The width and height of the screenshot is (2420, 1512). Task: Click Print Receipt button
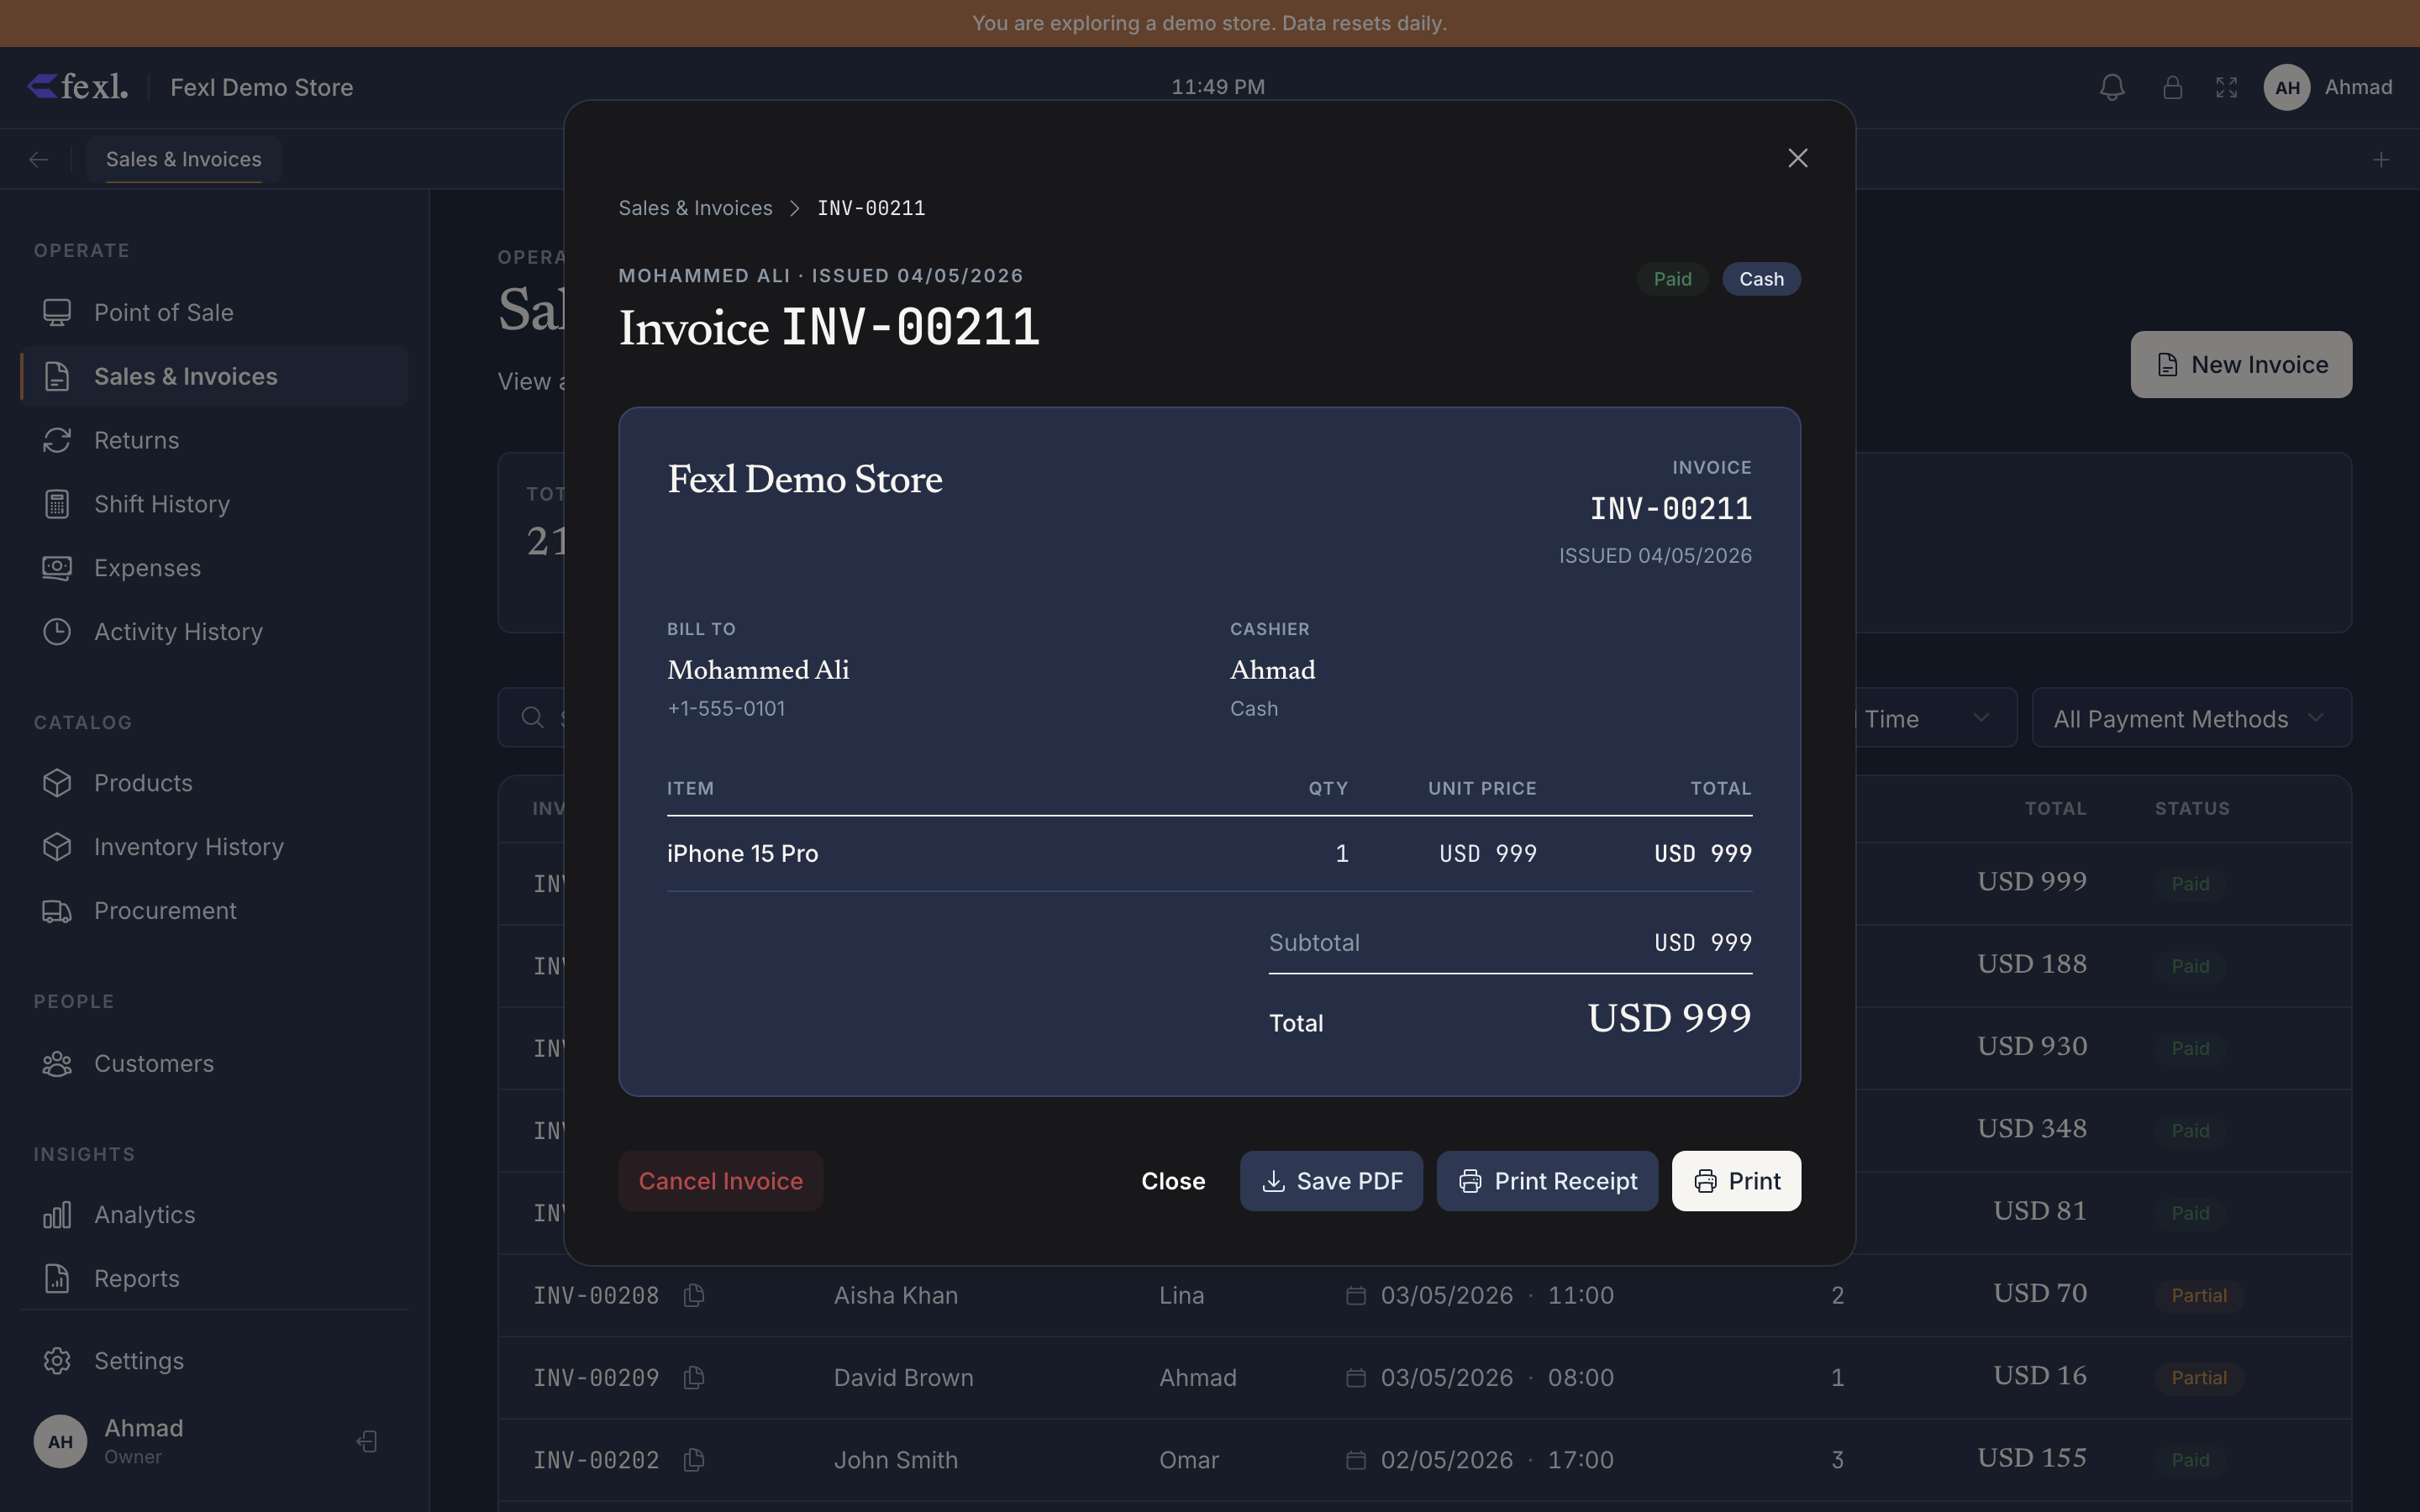tap(1547, 1181)
